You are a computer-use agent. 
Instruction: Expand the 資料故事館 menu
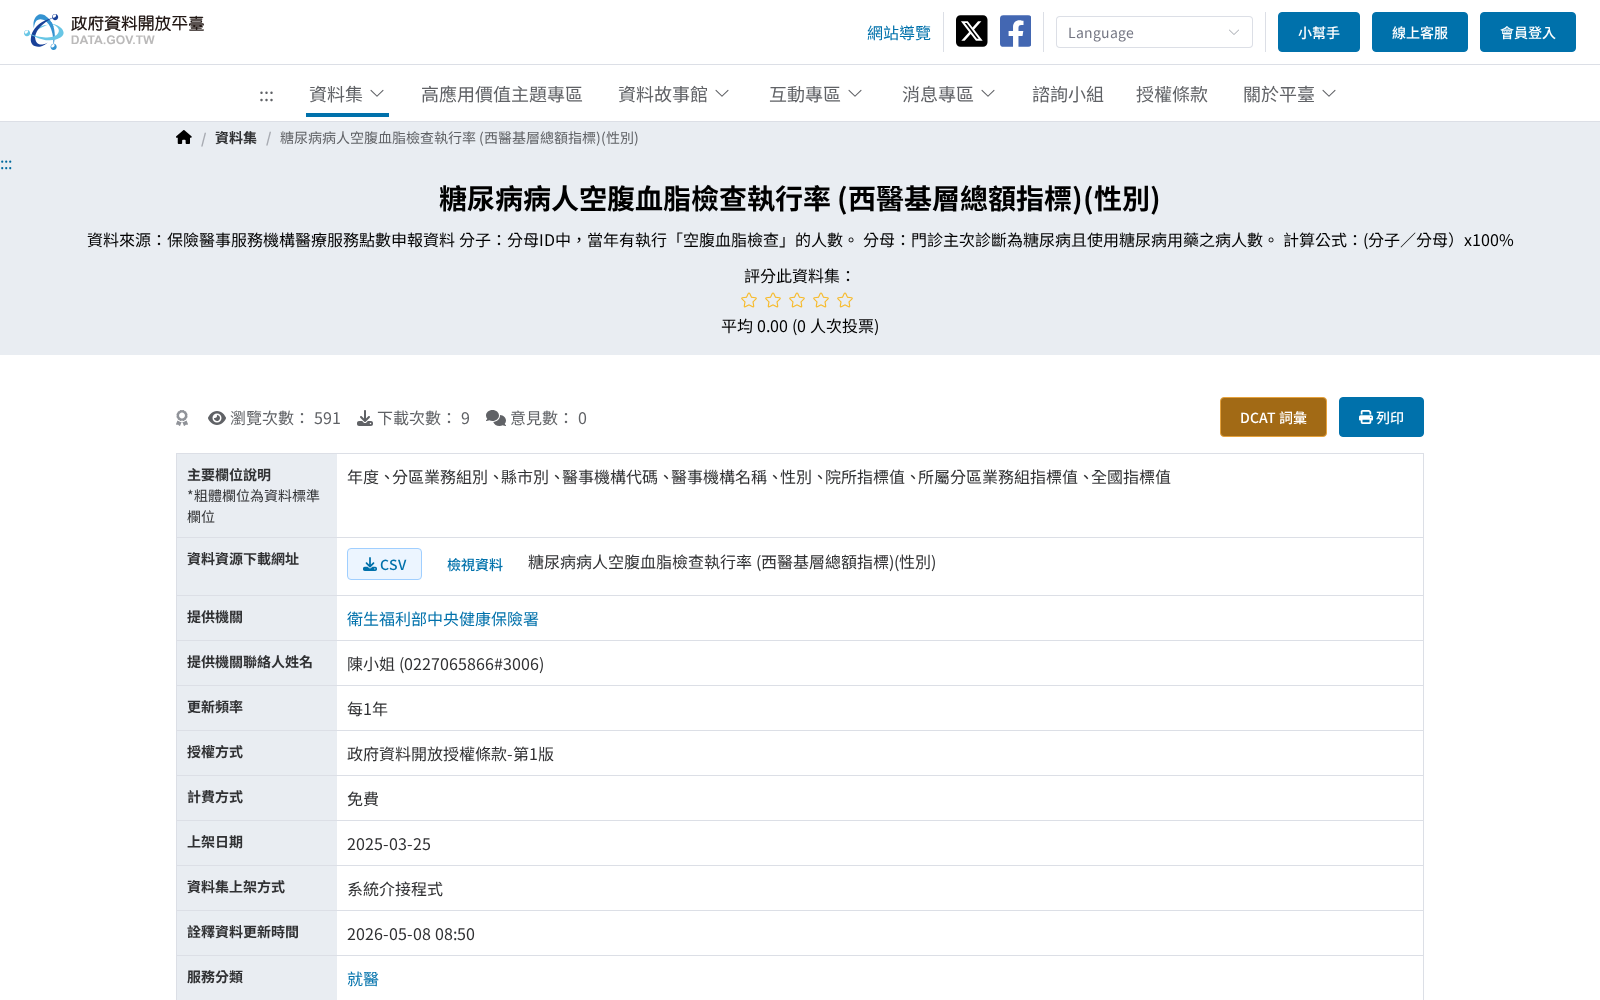(x=674, y=94)
